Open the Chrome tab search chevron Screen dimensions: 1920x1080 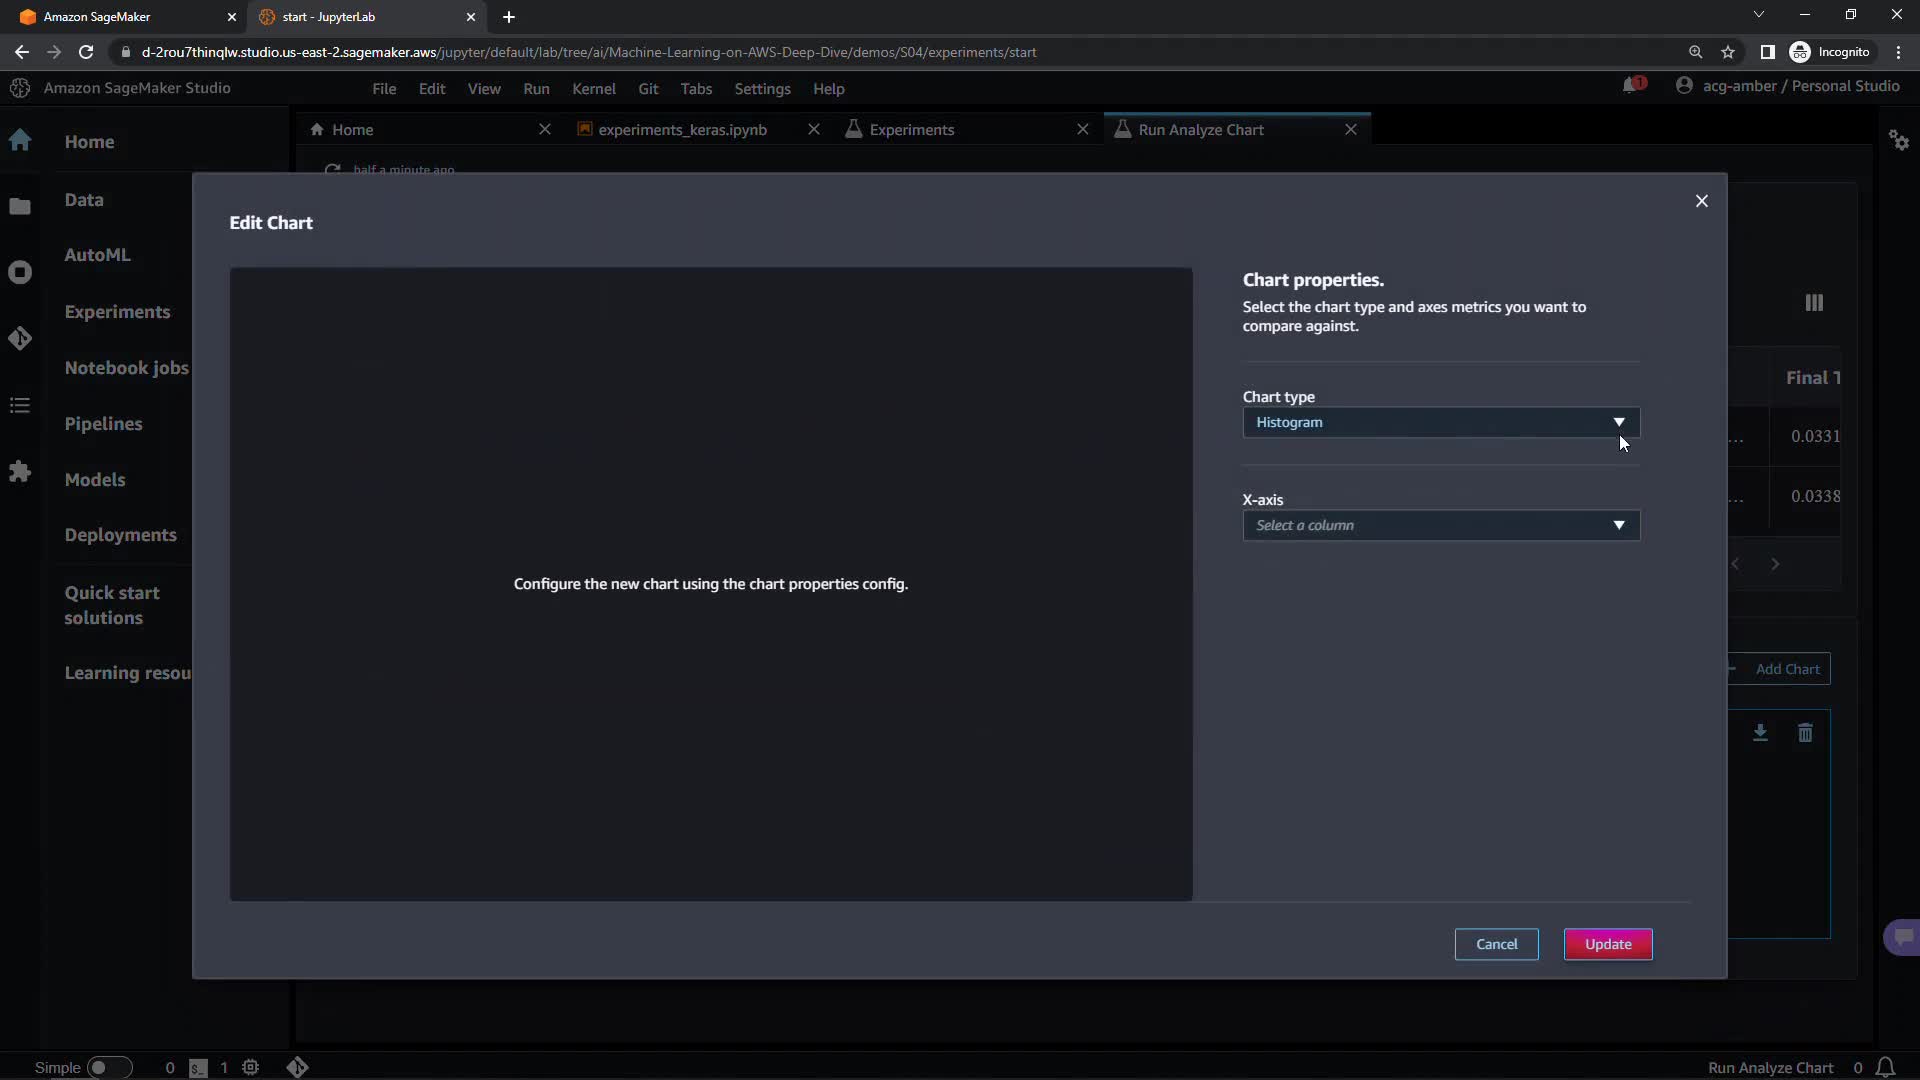tap(1758, 15)
